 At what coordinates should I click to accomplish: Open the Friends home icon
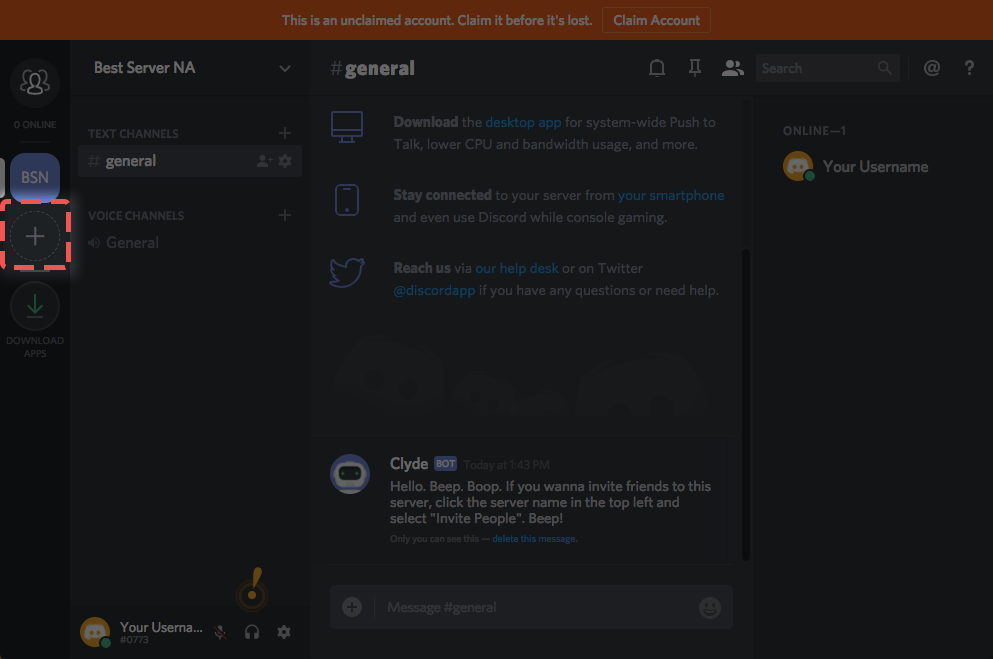pos(35,82)
